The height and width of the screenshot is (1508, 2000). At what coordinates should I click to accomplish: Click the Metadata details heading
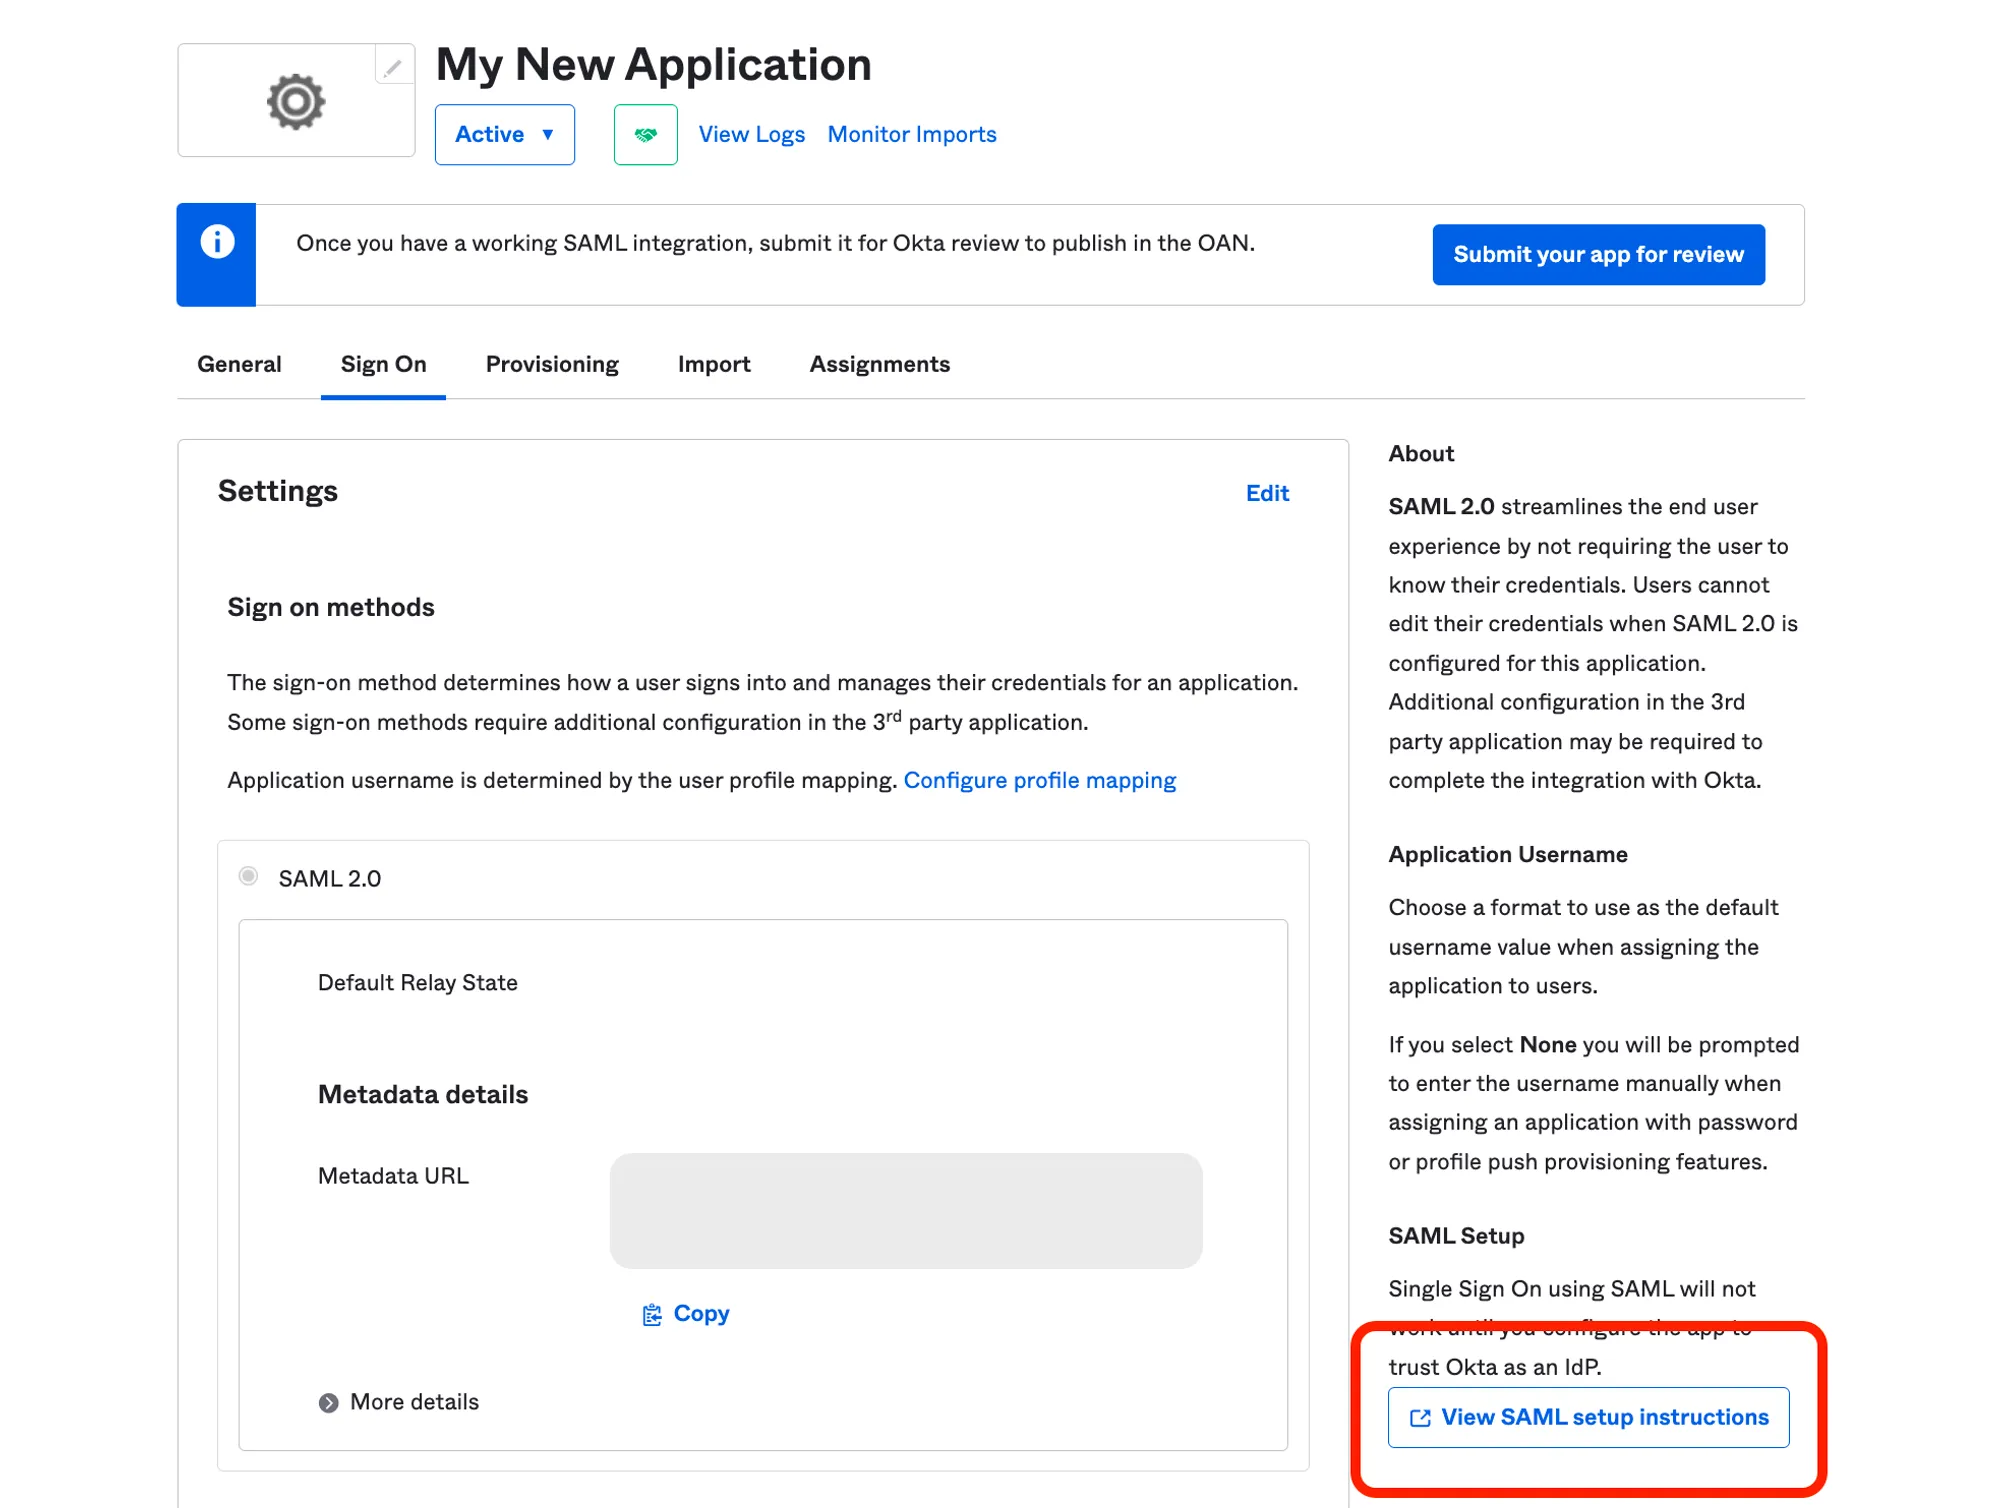423,1094
